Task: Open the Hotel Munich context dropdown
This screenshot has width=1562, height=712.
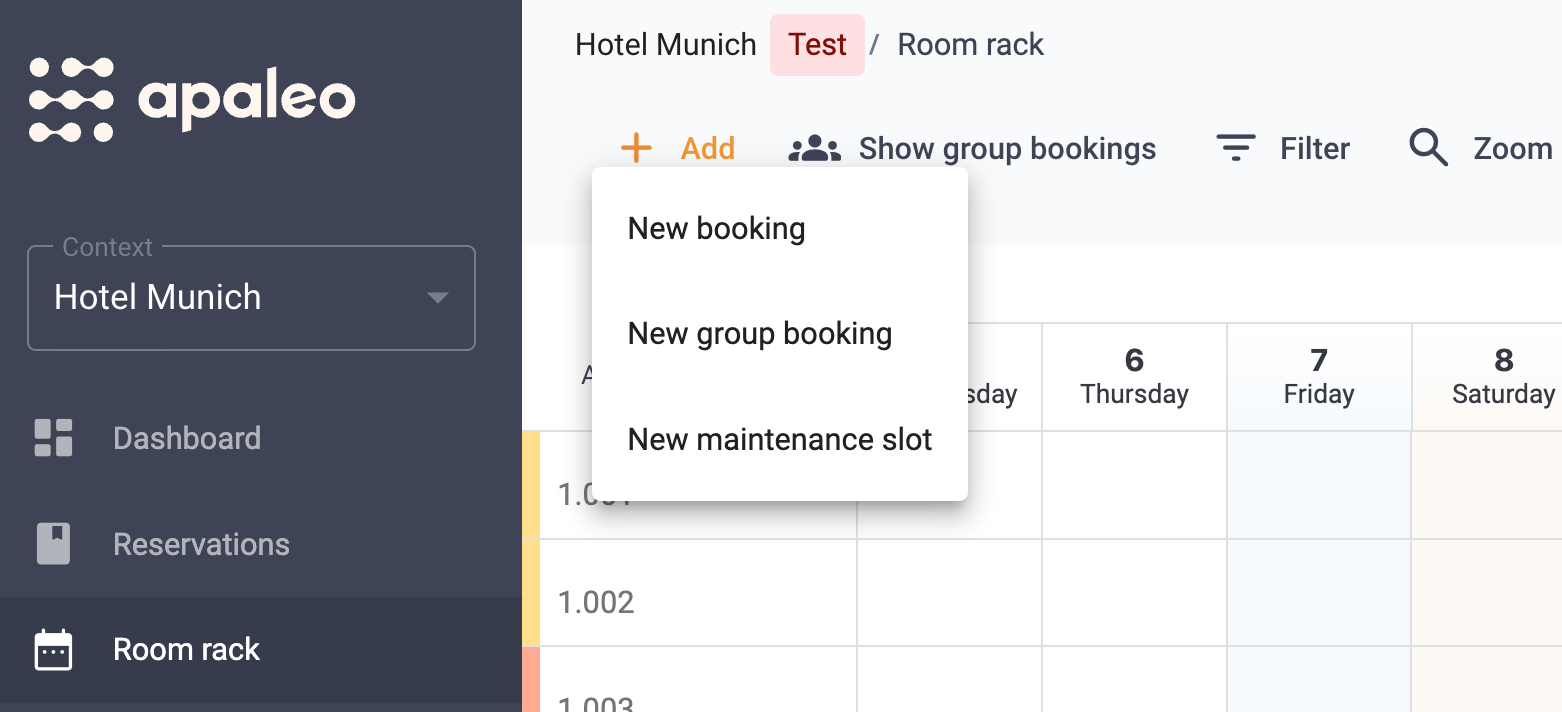Action: coord(251,298)
